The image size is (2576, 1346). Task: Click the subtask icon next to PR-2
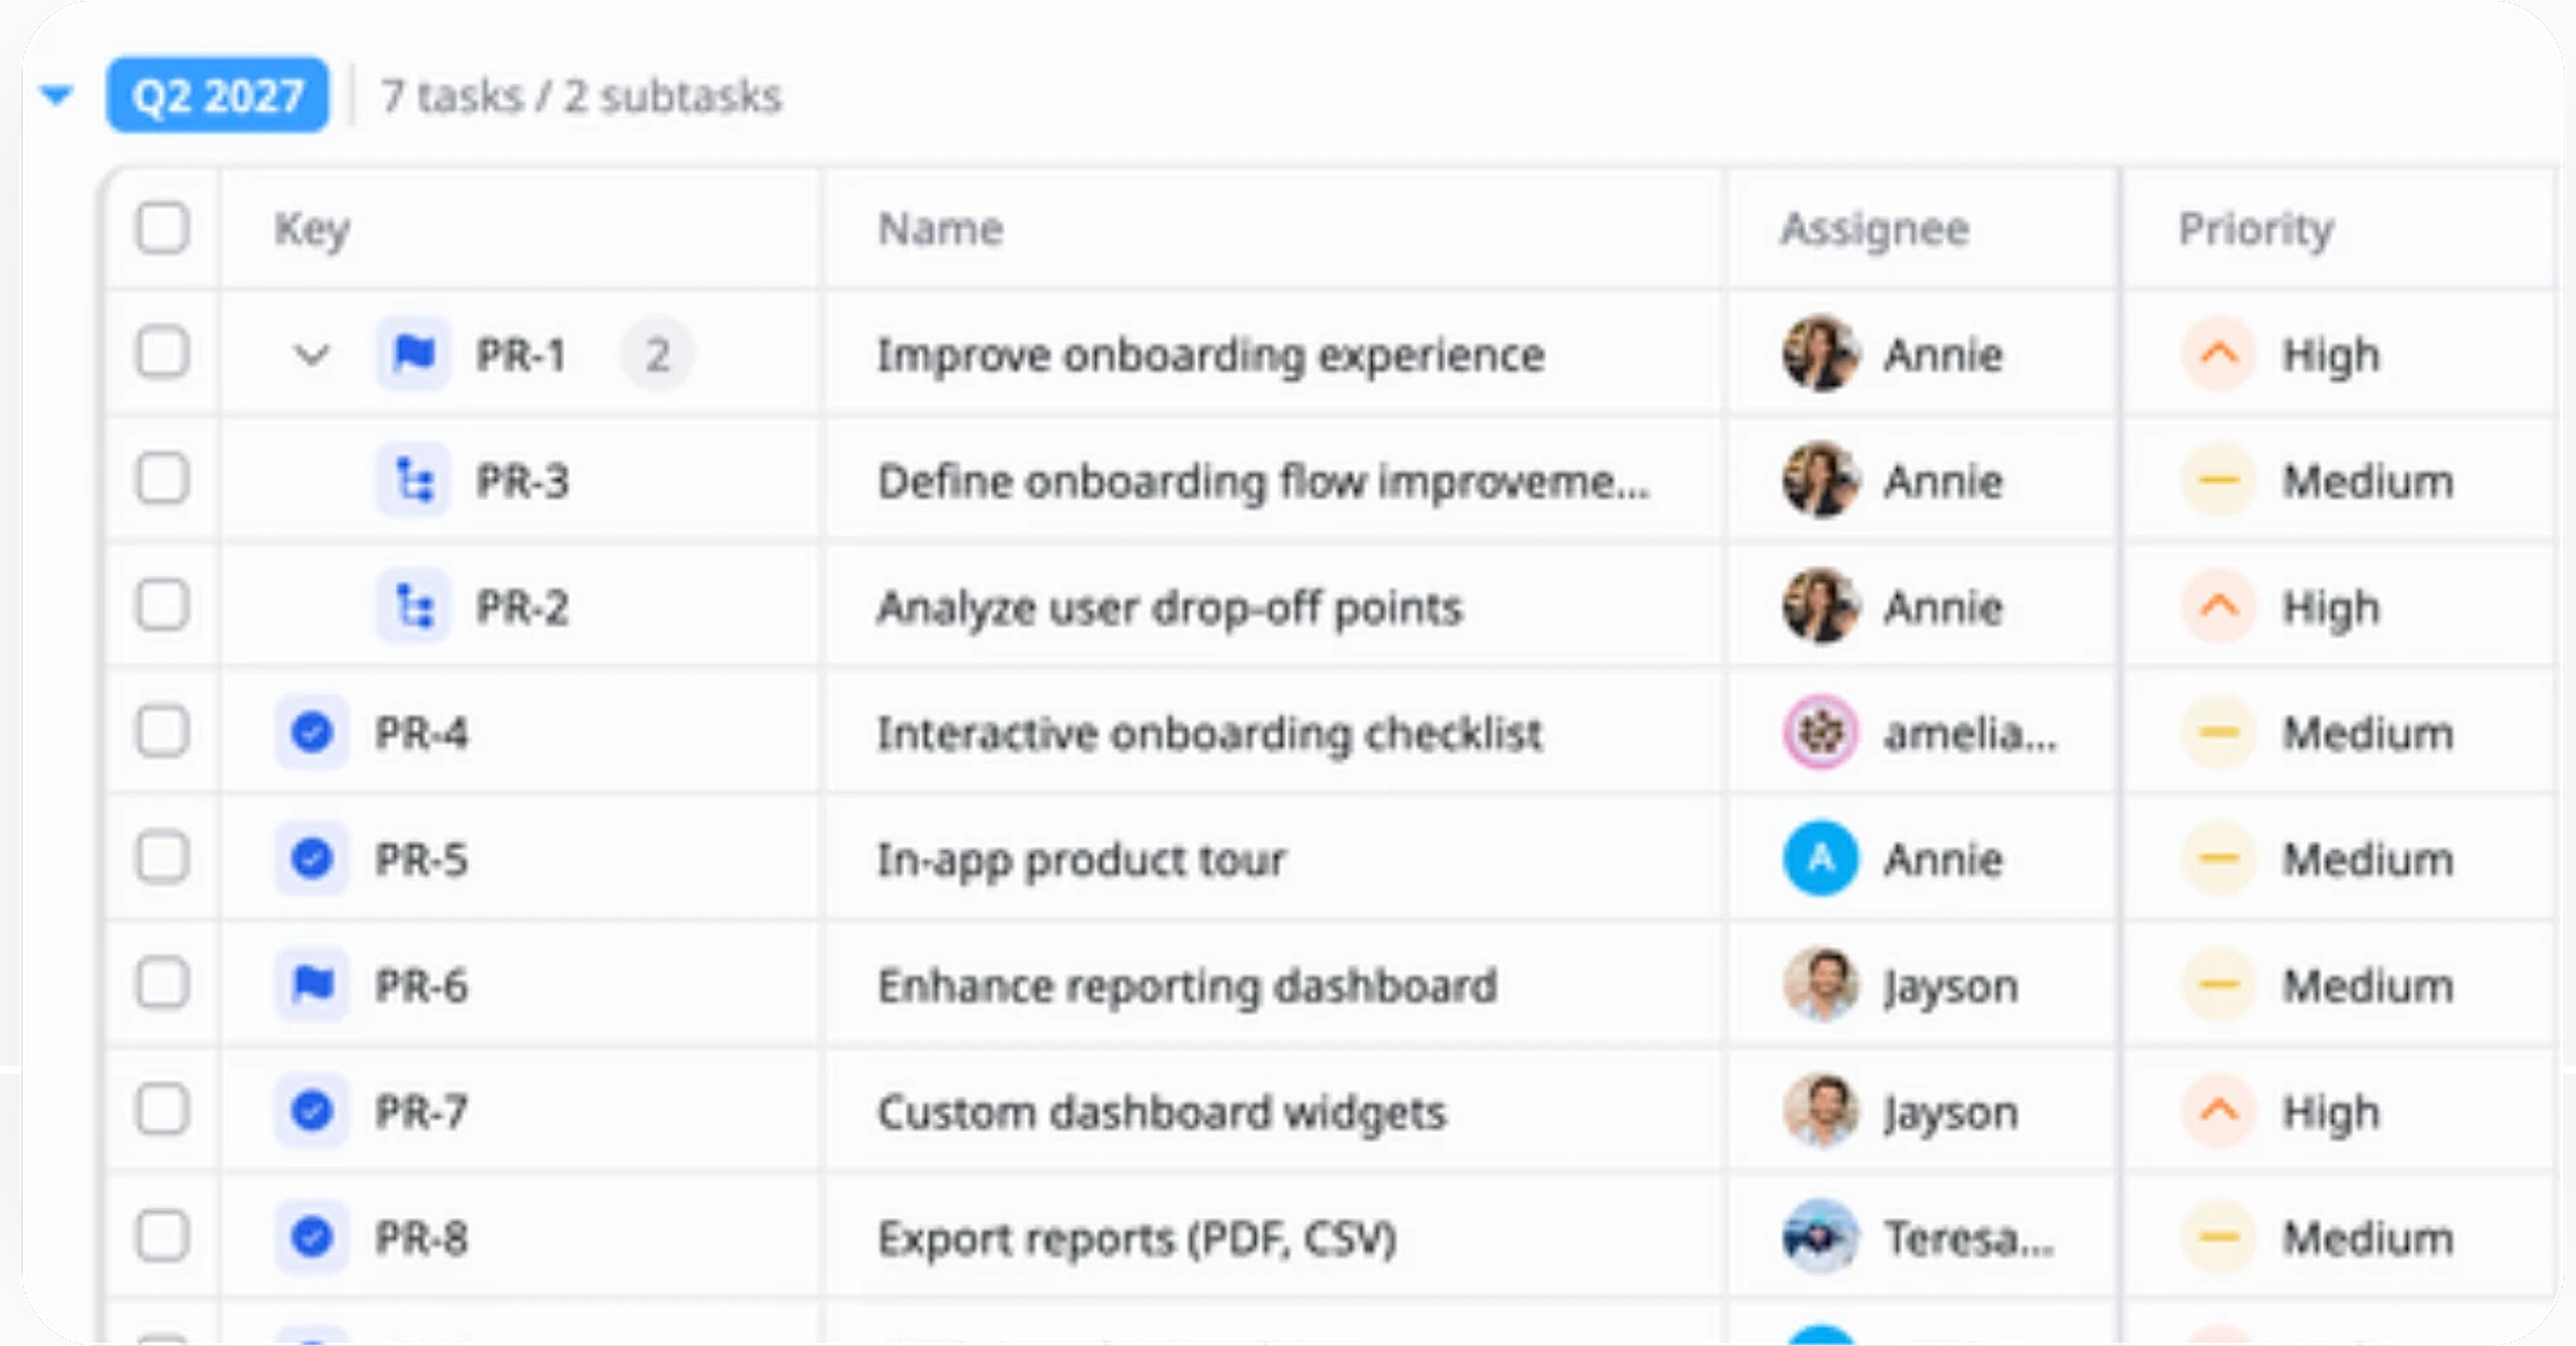(413, 606)
